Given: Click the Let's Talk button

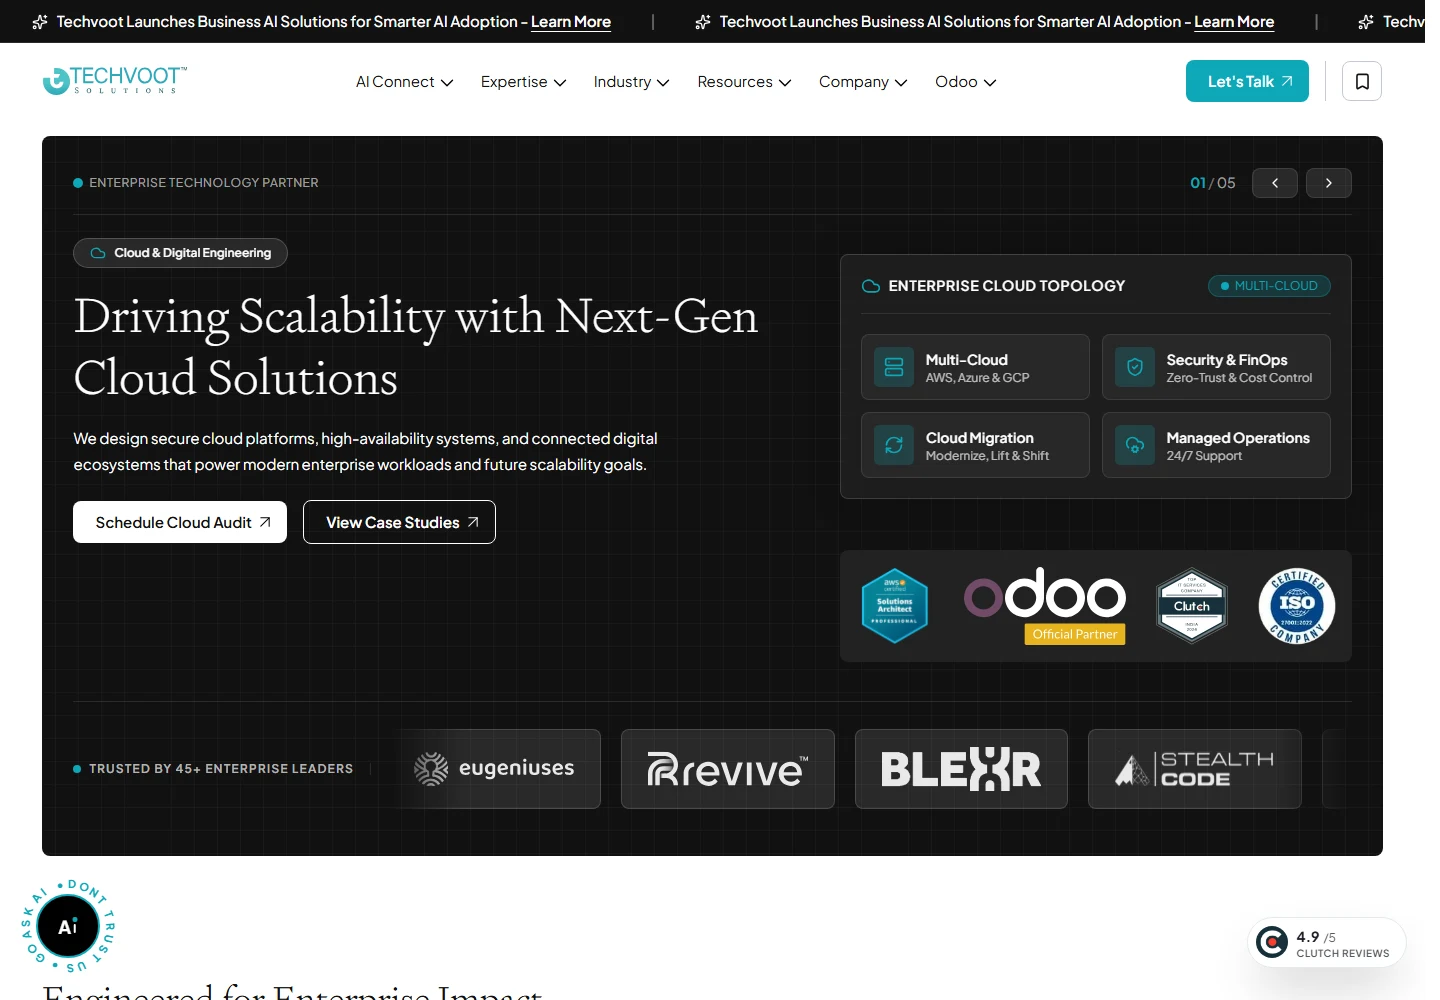Looking at the screenshot, I should (x=1247, y=81).
